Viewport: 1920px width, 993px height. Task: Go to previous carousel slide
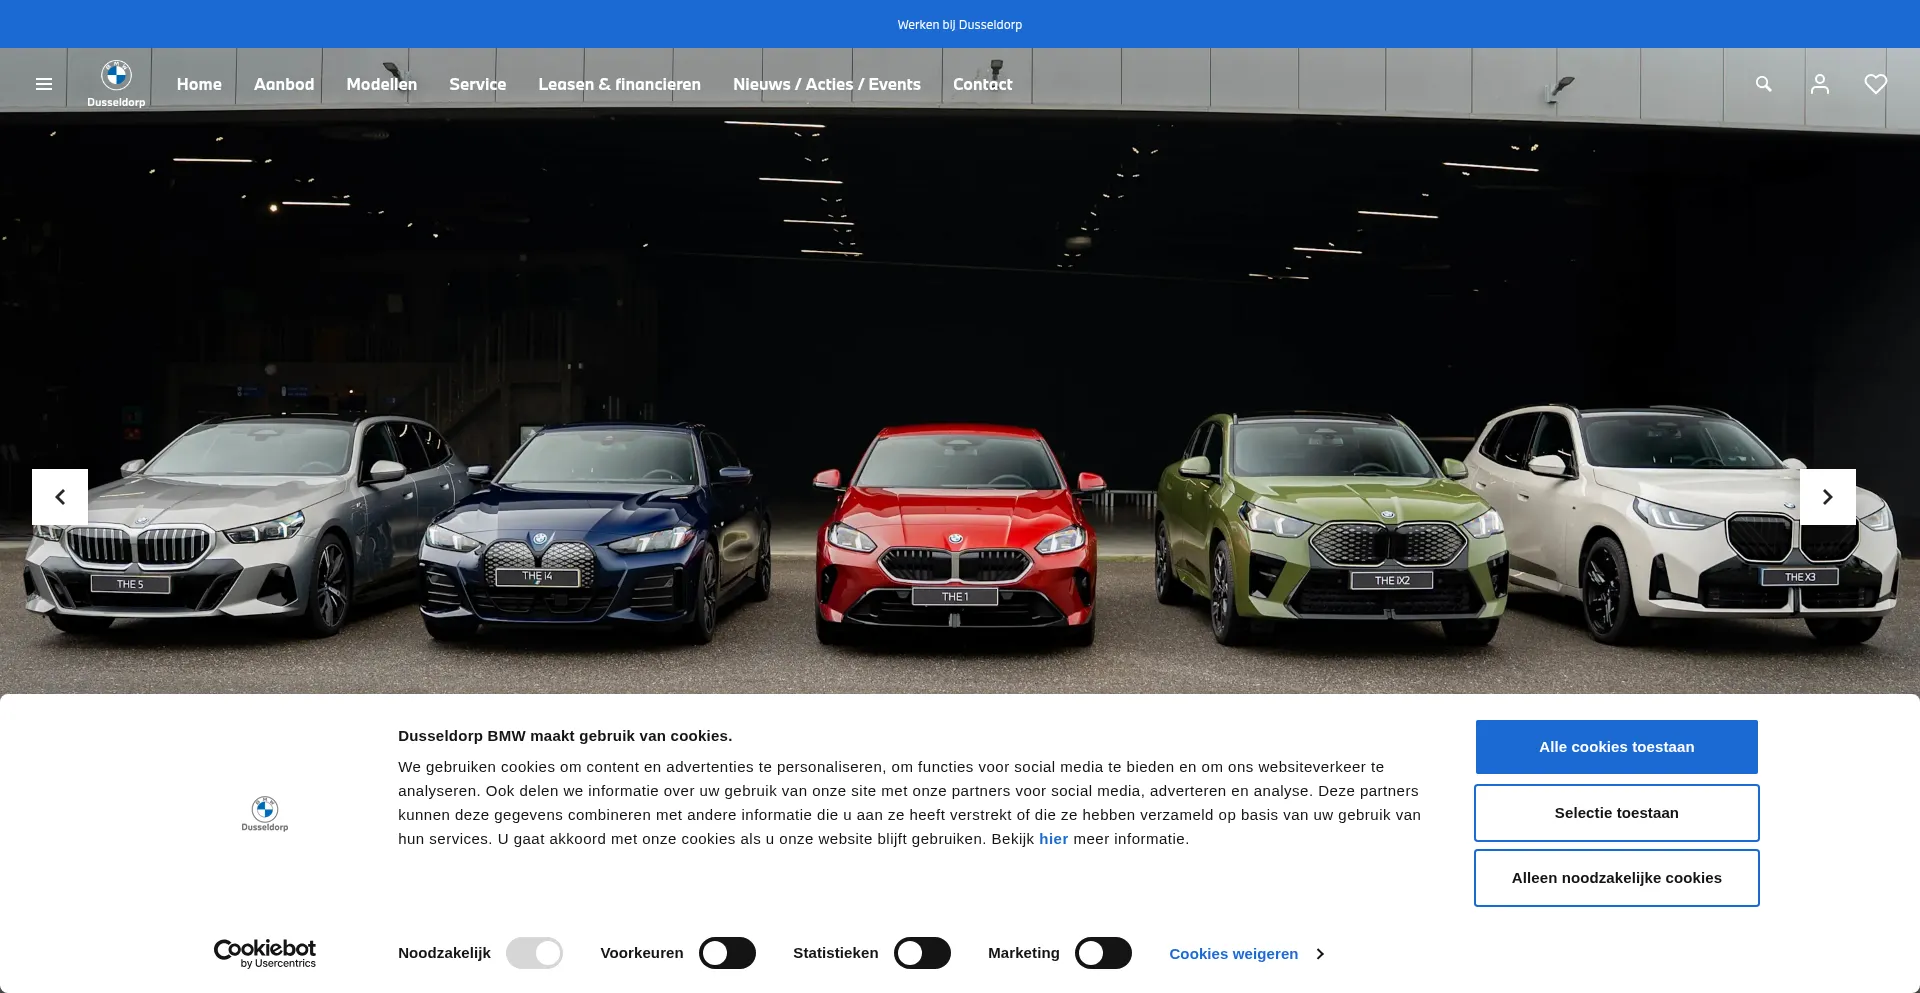[x=60, y=497]
